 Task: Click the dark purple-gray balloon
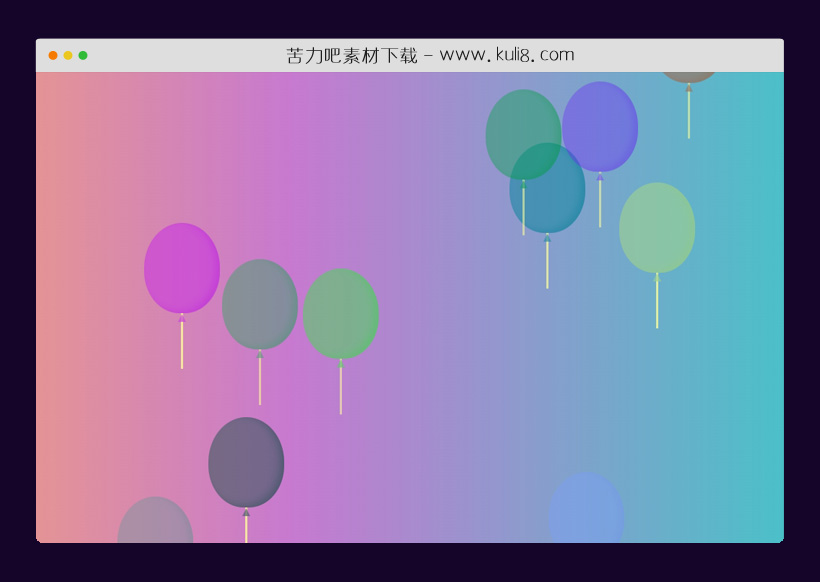click(246, 461)
